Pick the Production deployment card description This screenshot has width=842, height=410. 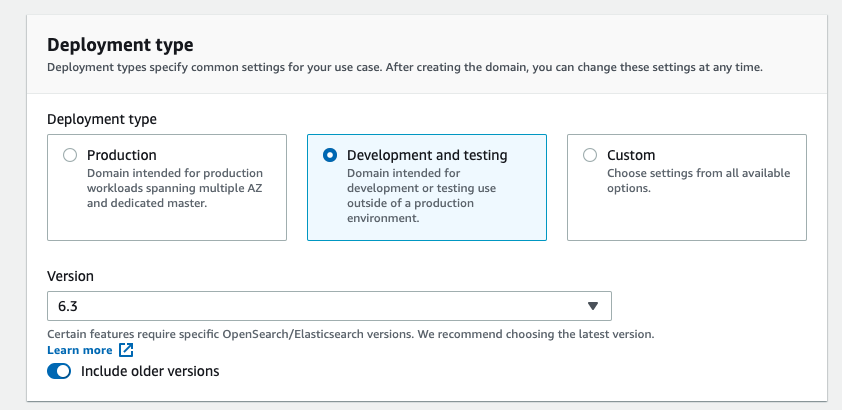pos(175,188)
